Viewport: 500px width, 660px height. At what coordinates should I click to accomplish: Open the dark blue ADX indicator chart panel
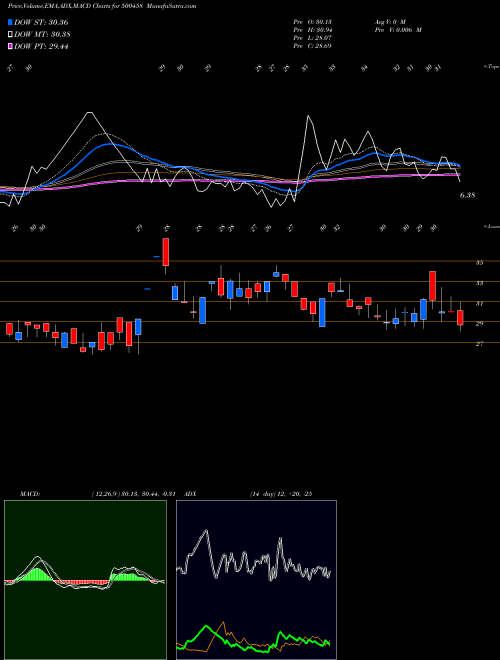(256, 580)
